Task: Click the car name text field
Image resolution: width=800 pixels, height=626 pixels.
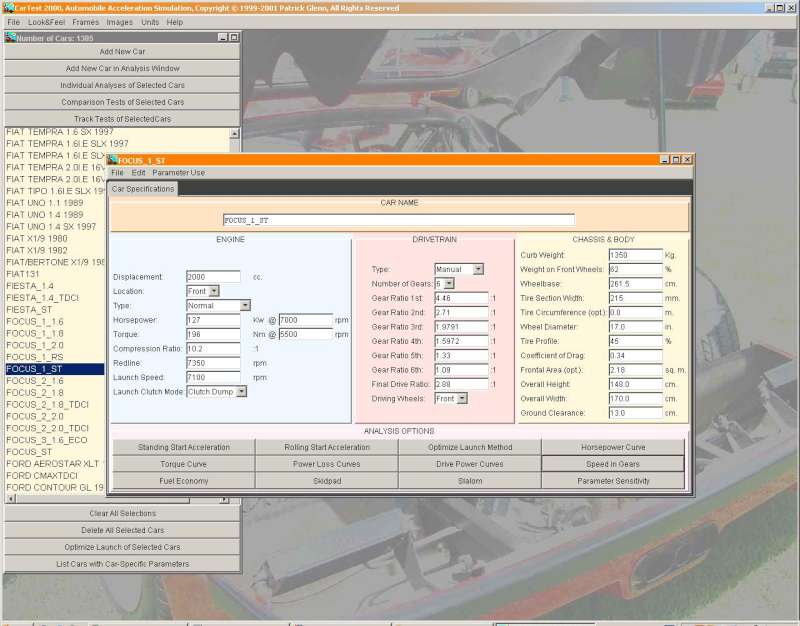Action: [x=399, y=220]
